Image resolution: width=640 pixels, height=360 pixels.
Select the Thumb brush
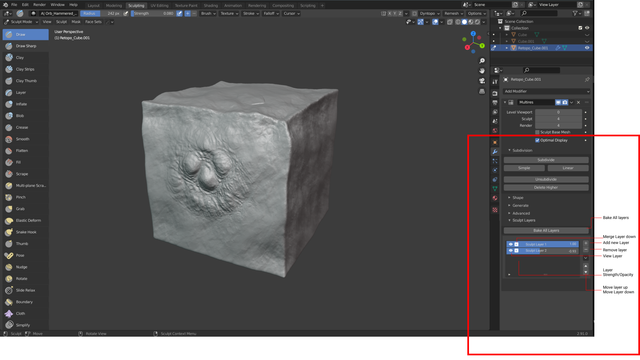pos(25,244)
